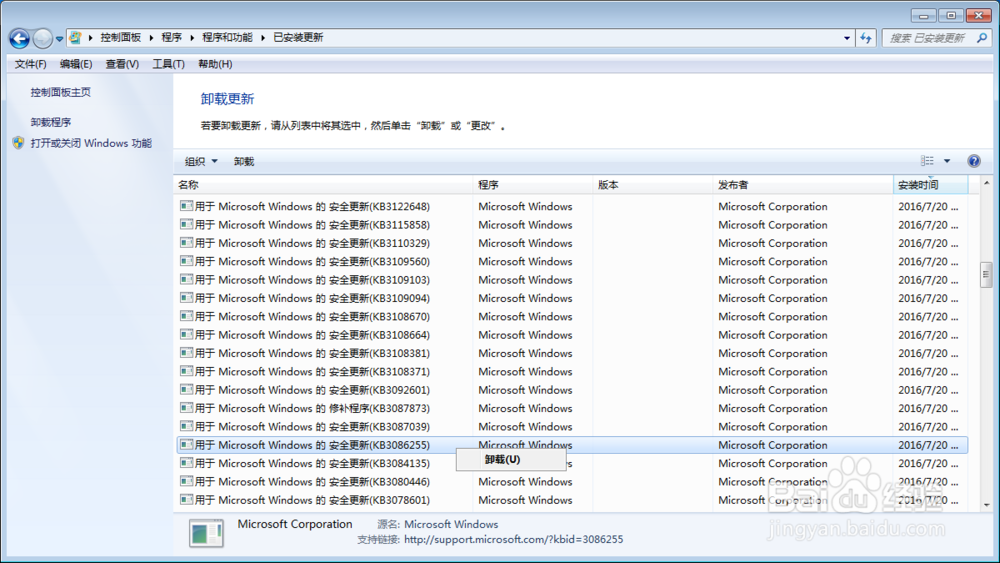Click the icon of update KB3109560
This screenshot has width=1000, height=563.
point(186,261)
